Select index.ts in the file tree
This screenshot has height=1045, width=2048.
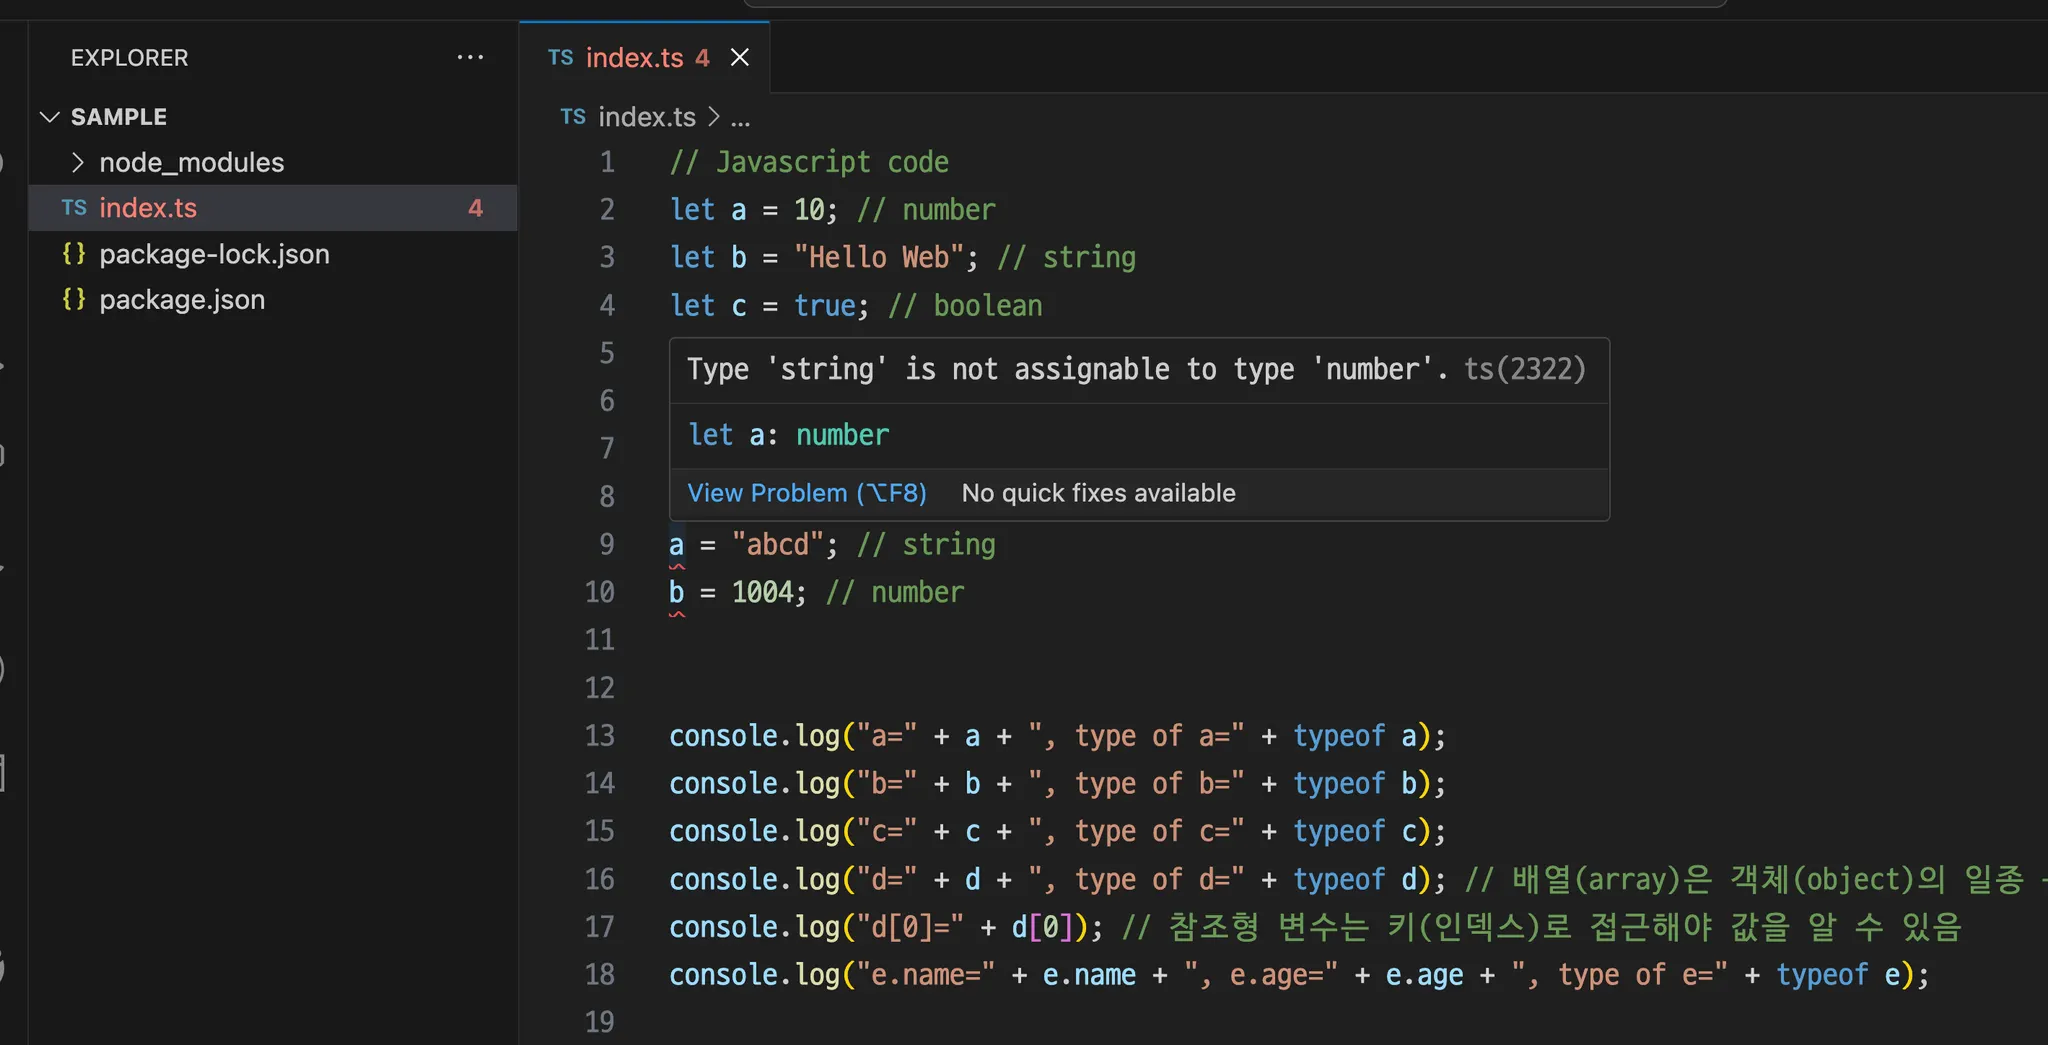click(148, 208)
